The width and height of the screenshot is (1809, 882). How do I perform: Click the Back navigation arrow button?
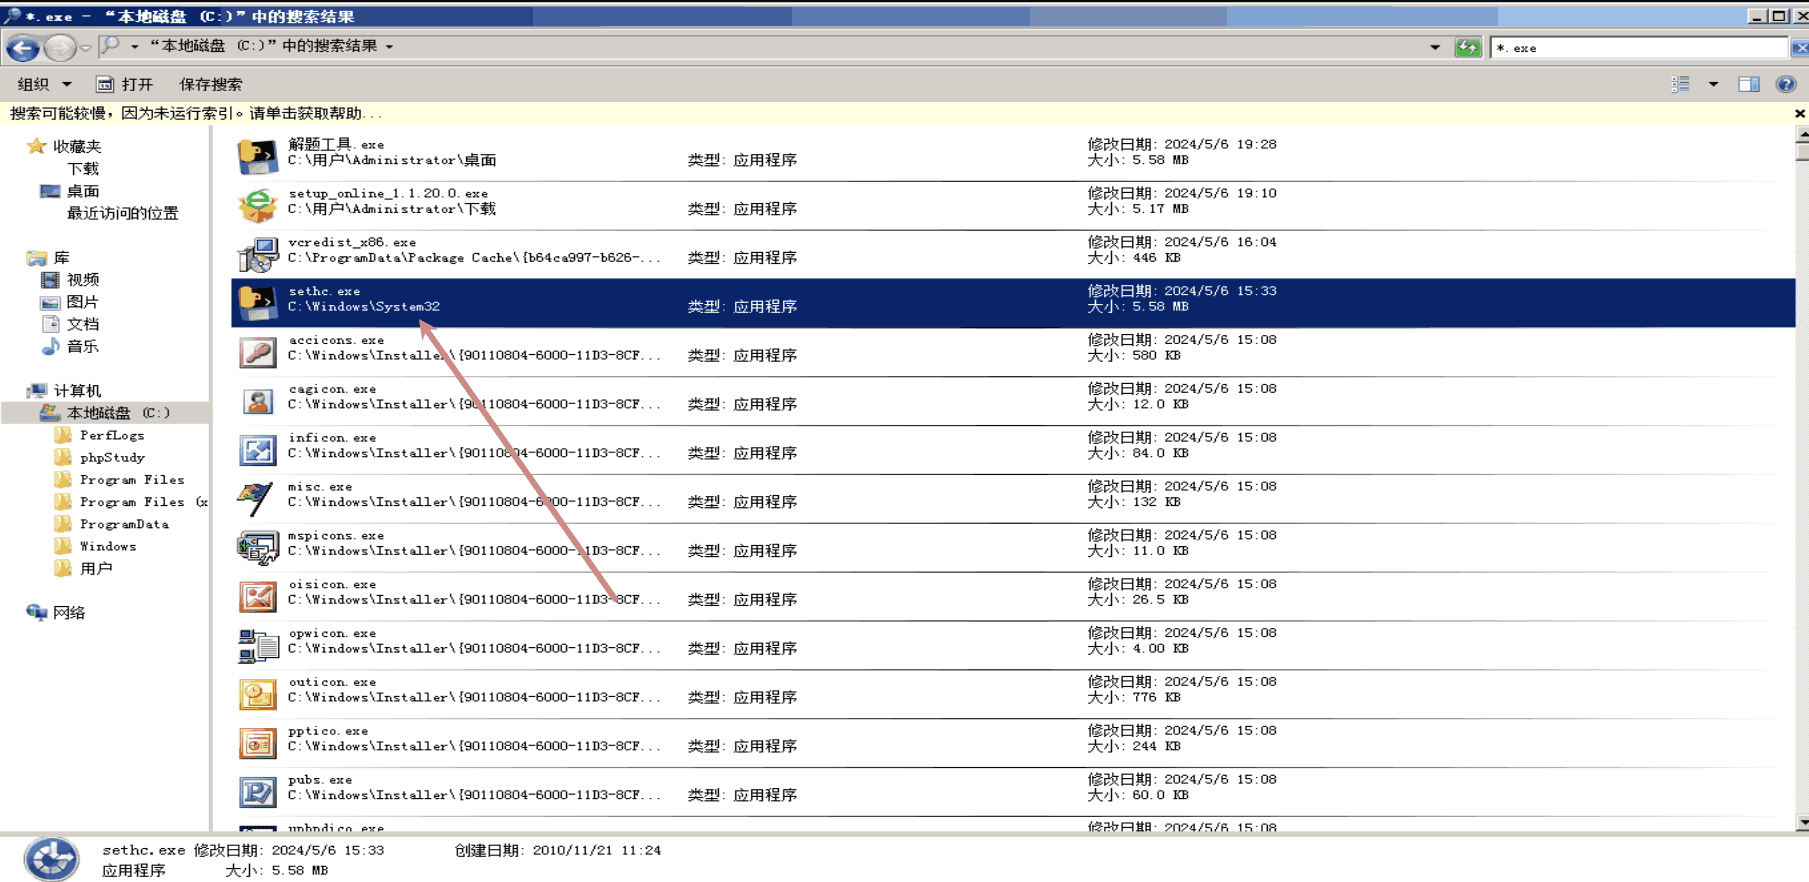[23, 47]
